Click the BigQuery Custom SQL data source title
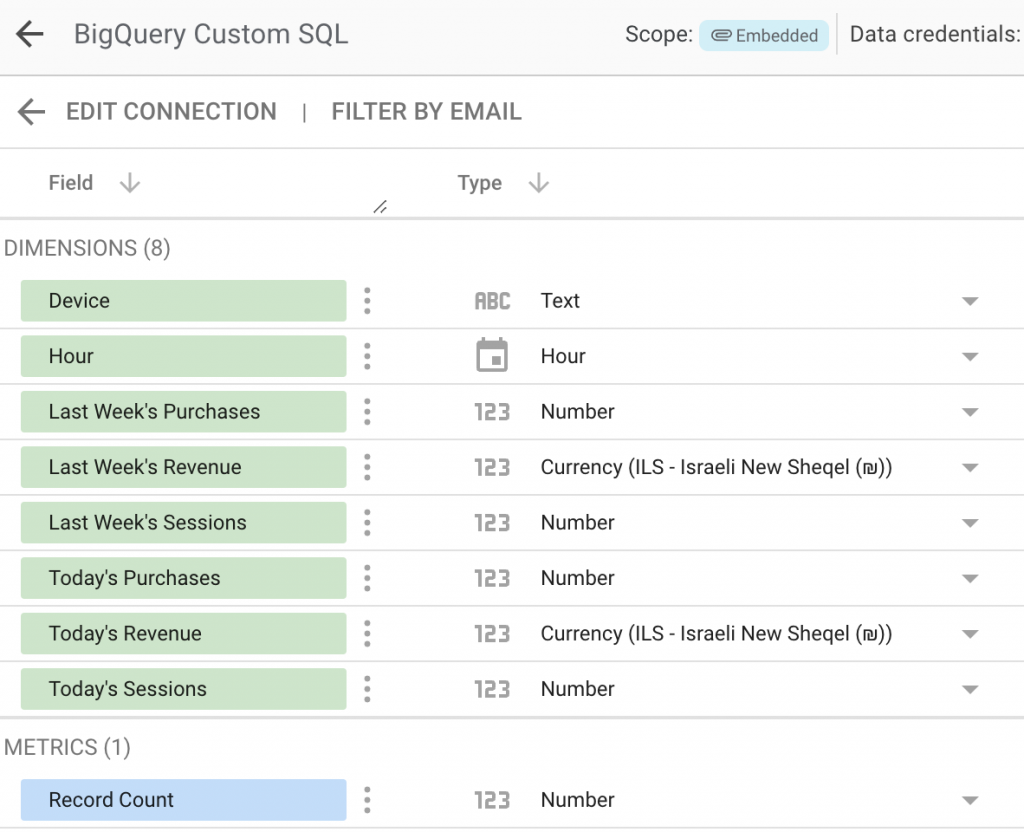Screen dimensions: 1024x832 [x=211, y=35]
